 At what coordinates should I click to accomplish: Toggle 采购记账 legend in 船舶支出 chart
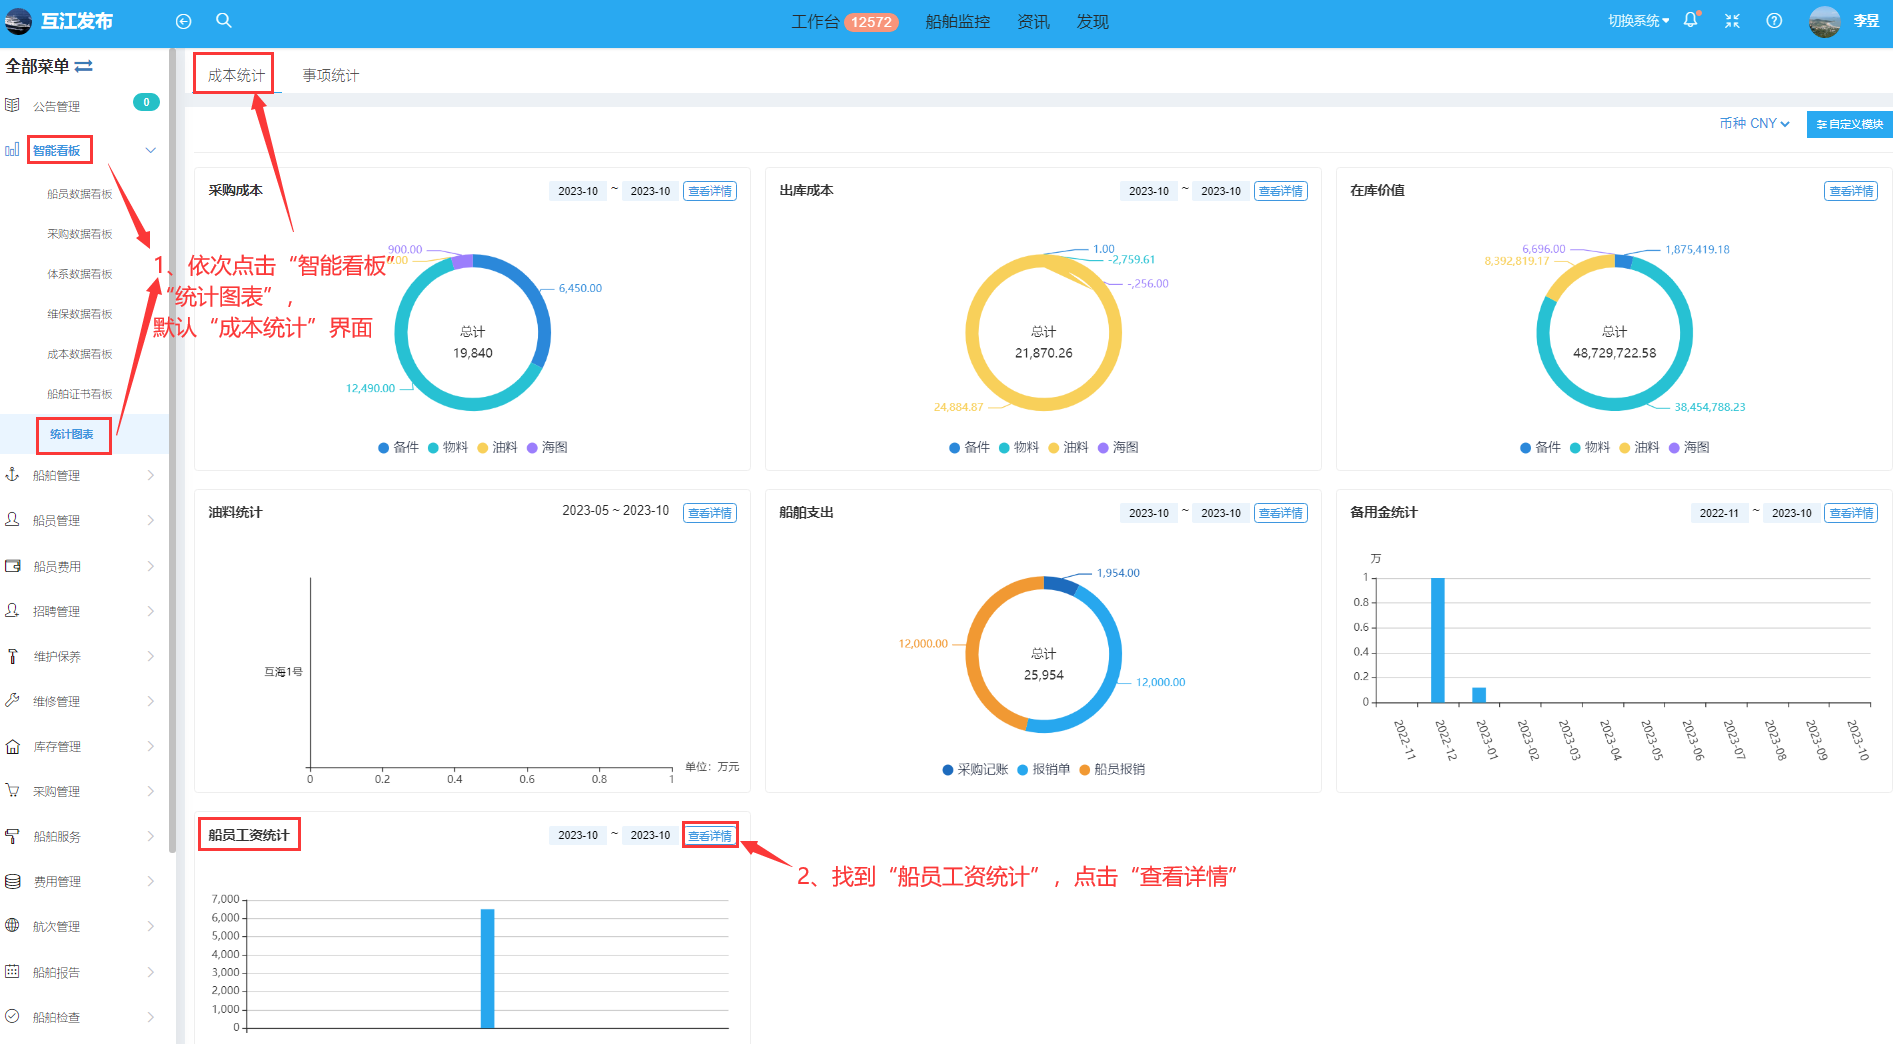(975, 769)
